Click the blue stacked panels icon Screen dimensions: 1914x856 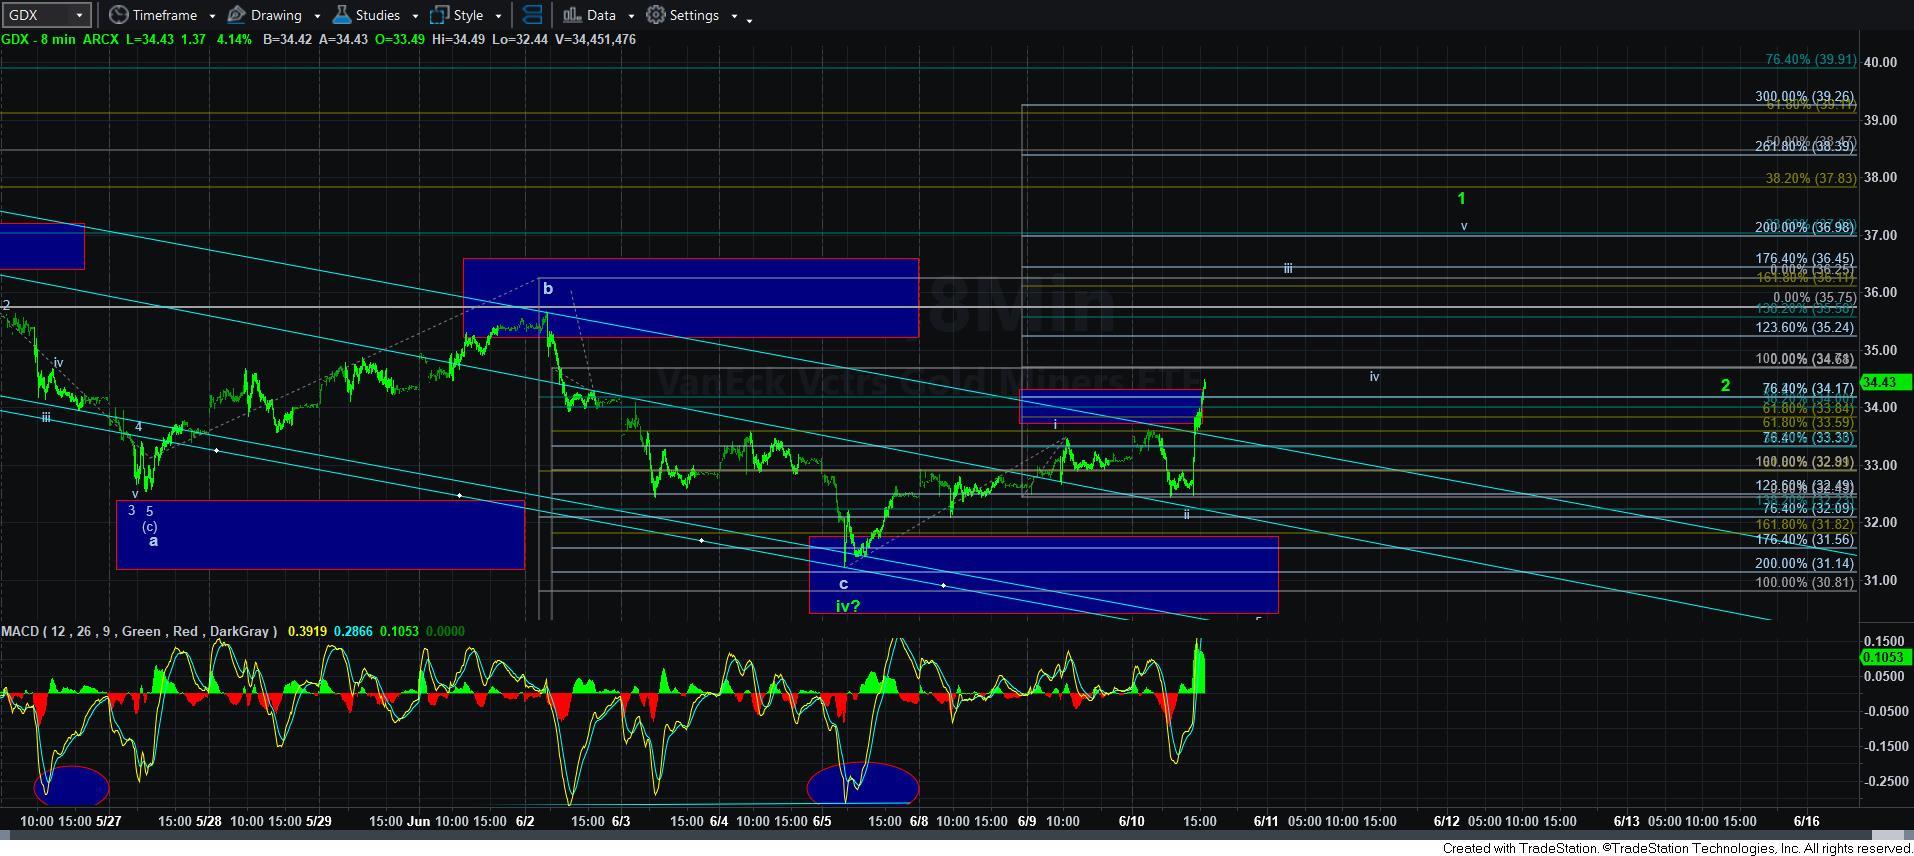click(x=533, y=15)
